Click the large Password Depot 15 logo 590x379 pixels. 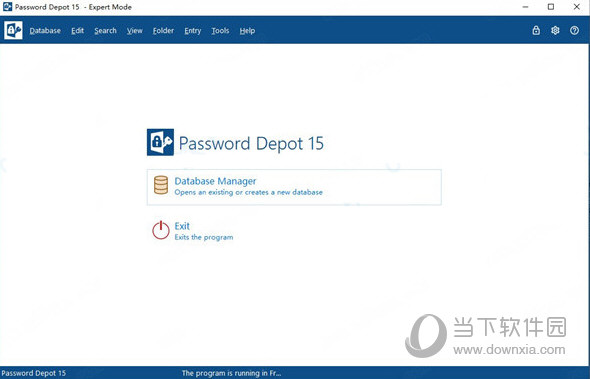click(160, 142)
